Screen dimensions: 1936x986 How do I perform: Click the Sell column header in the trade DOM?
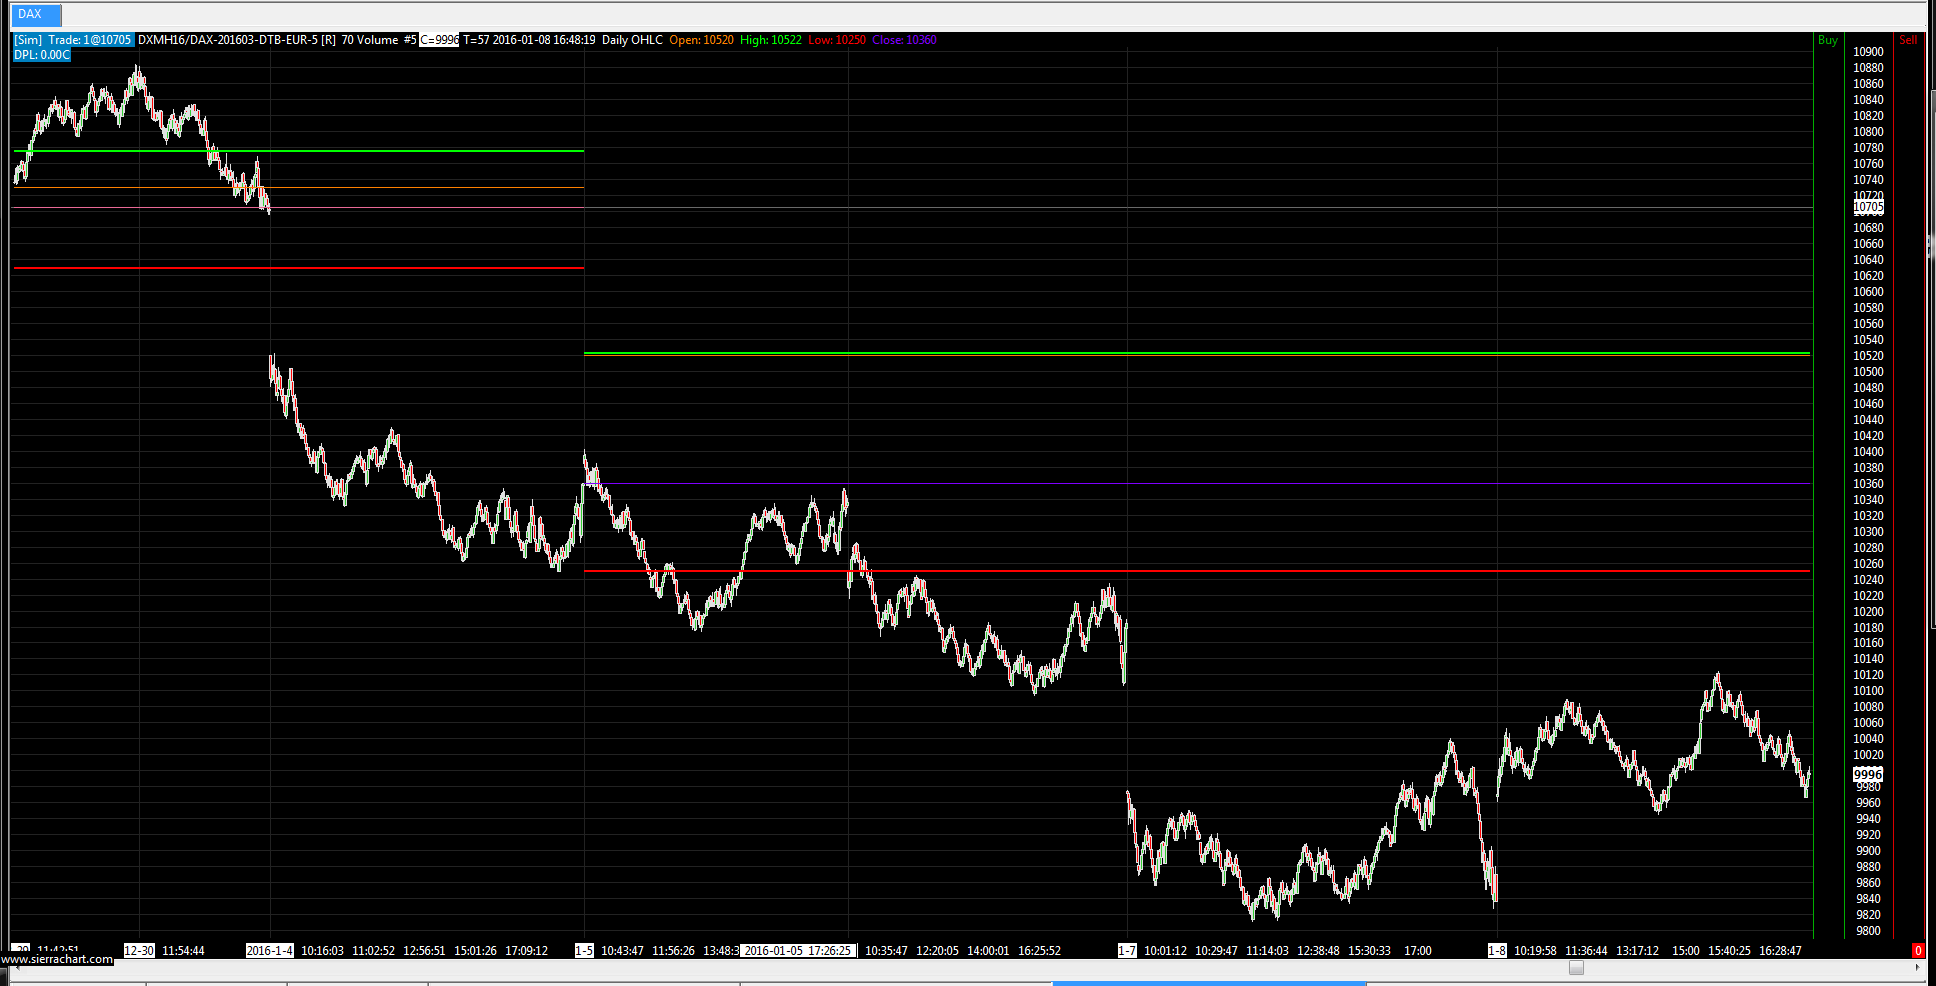pyautogui.click(x=1908, y=40)
